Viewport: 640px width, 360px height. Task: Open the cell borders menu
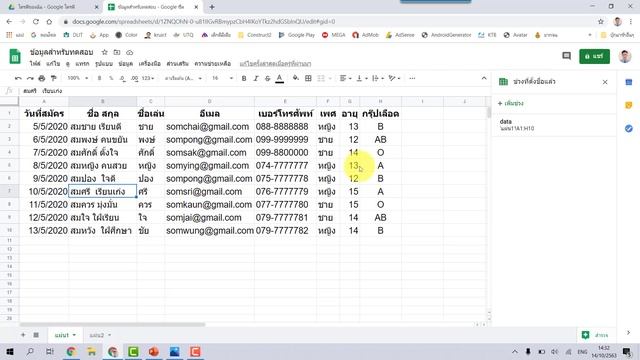(x=308, y=78)
